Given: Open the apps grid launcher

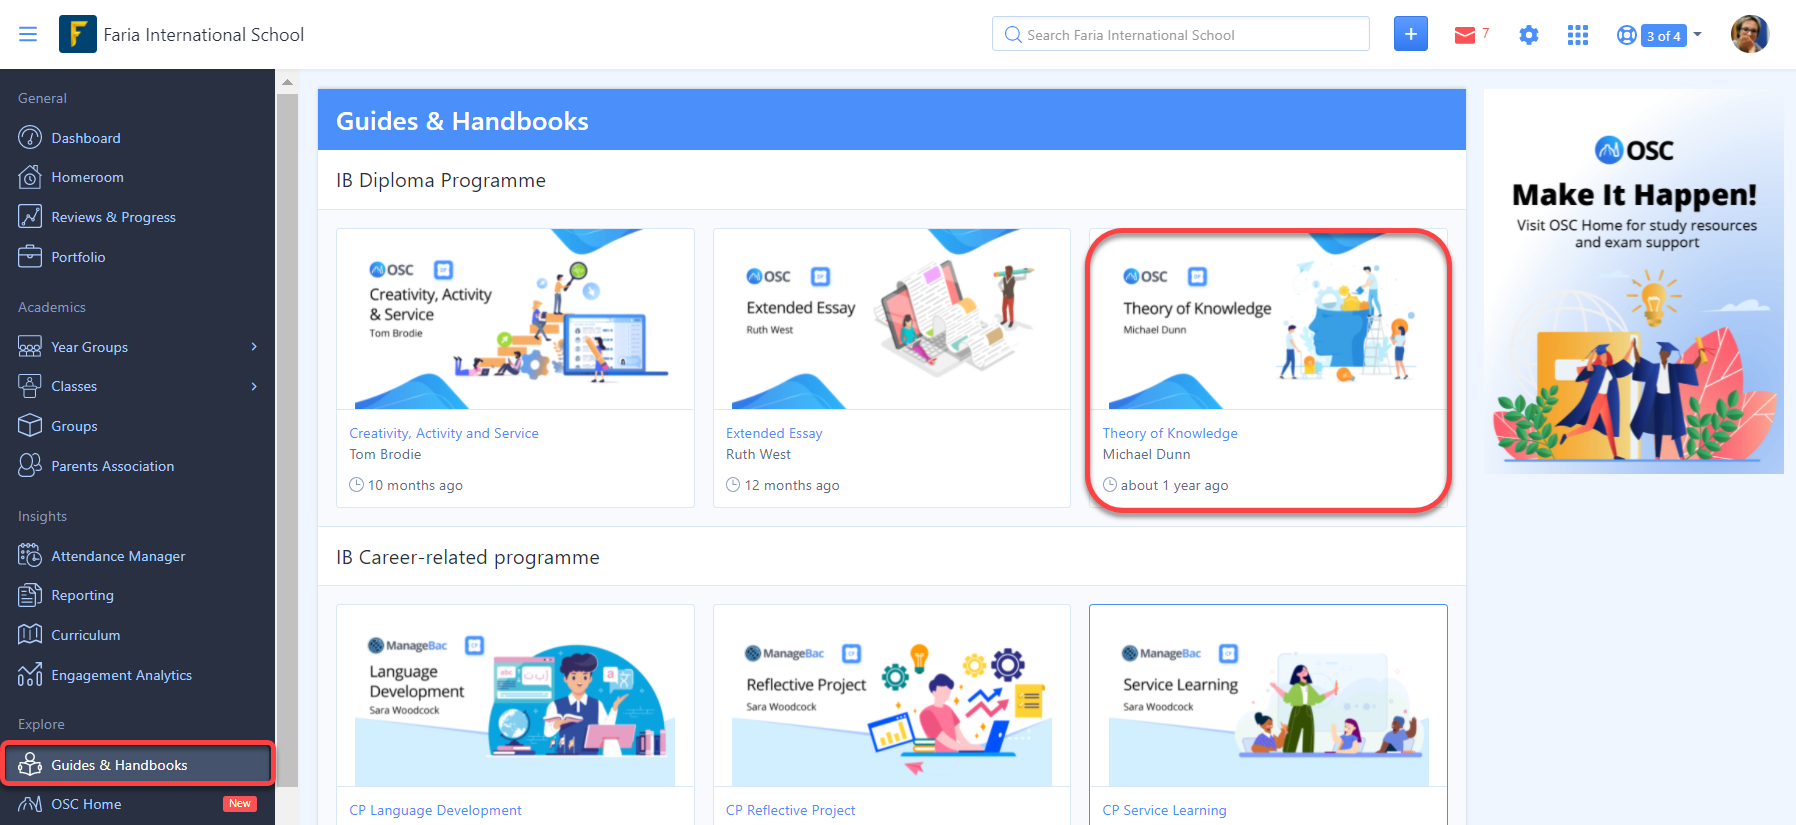Looking at the screenshot, I should point(1578,36).
